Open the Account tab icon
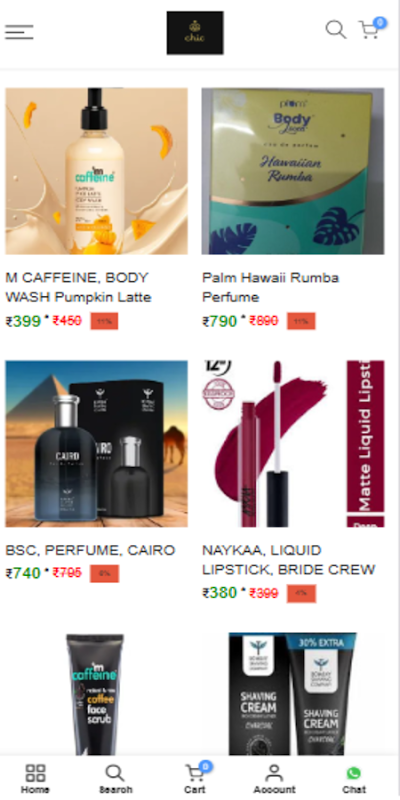This screenshot has height=800, width=400. [x=274, y=779]
